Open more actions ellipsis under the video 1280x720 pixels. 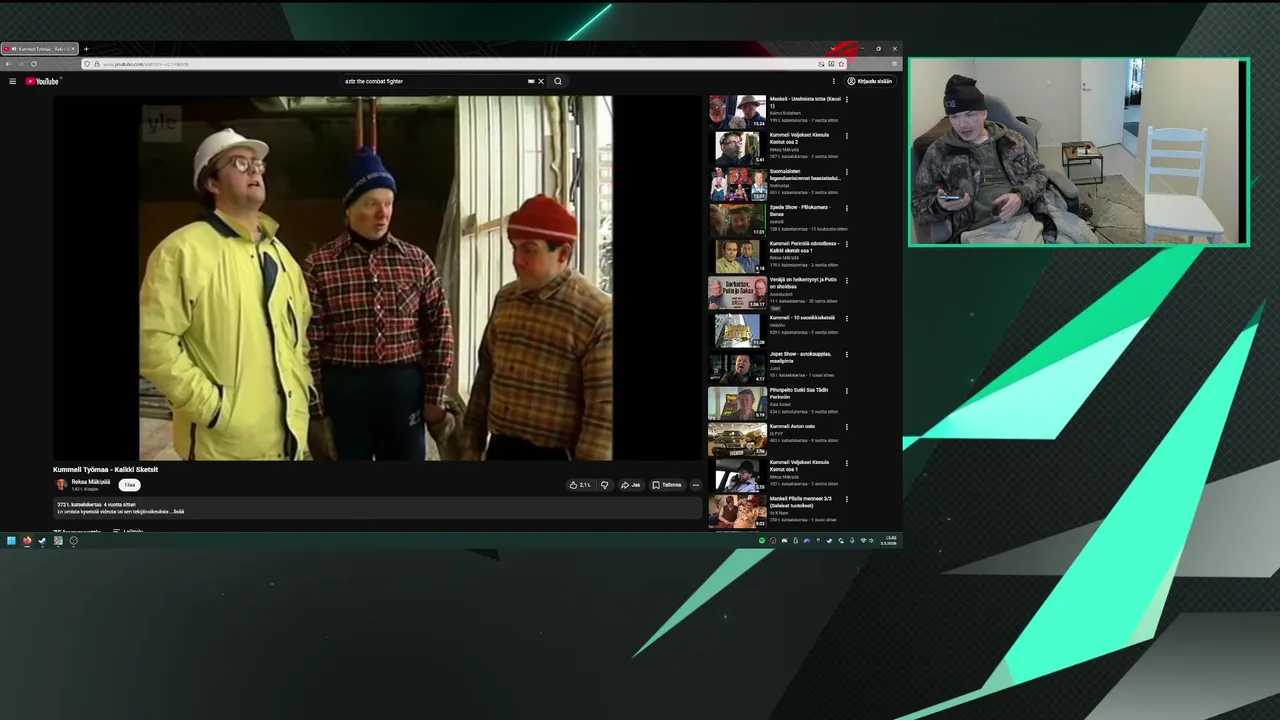tap(695, 485)
